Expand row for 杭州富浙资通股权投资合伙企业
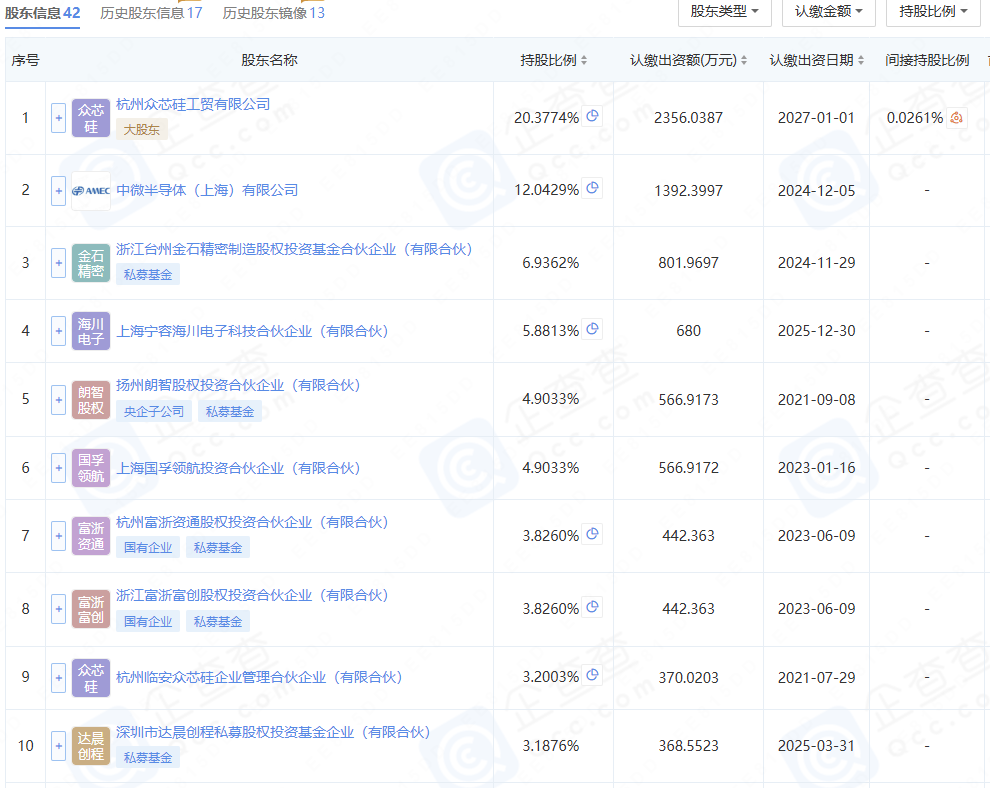 tap(59, 536)
